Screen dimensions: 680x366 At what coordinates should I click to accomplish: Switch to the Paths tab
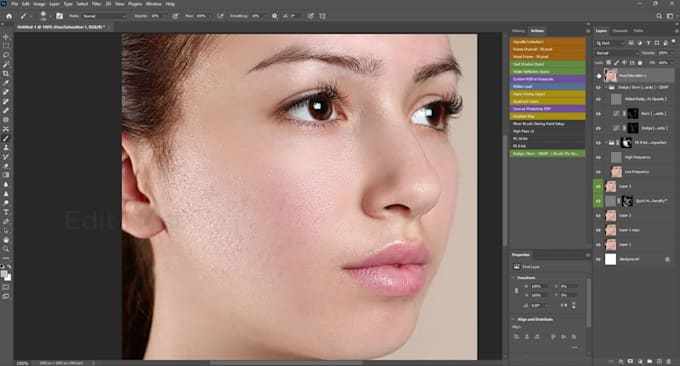[638, 31]
